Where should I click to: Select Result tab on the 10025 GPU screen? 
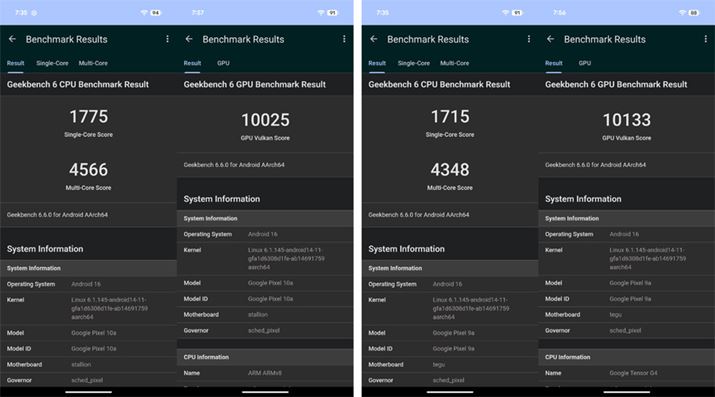click(x=192, y=63)
